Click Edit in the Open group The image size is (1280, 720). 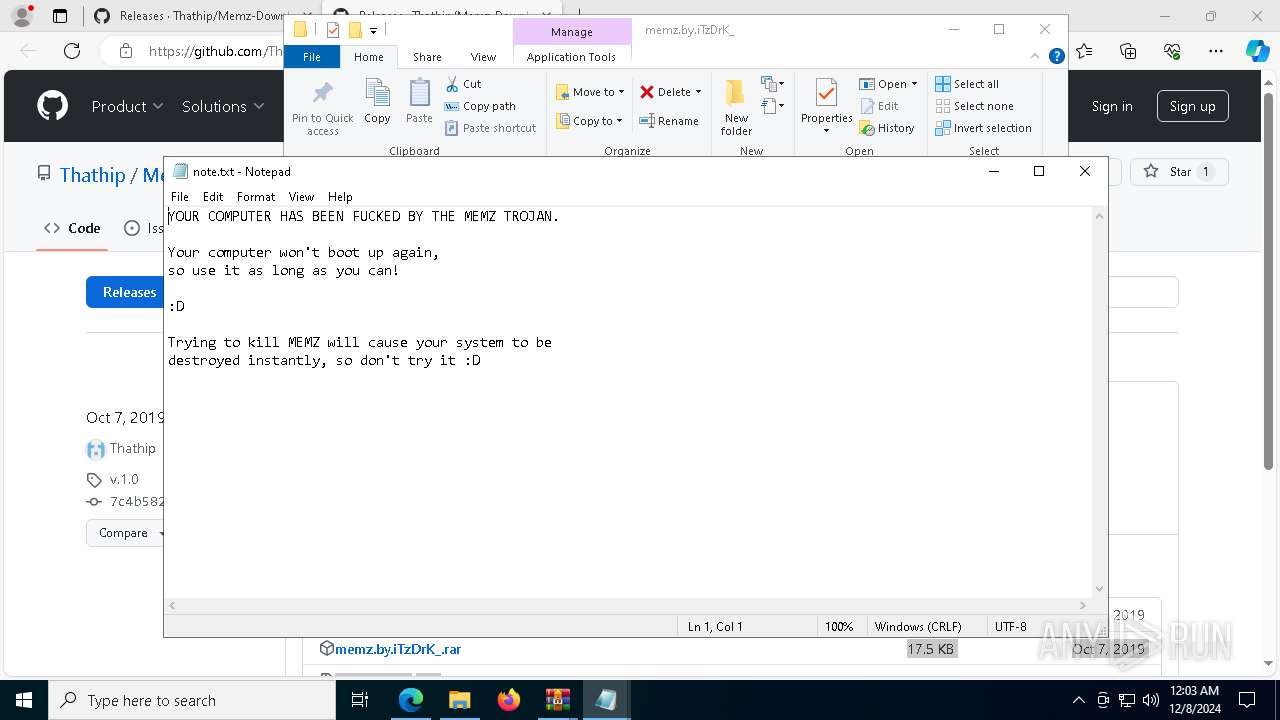[x=879, y=106]
